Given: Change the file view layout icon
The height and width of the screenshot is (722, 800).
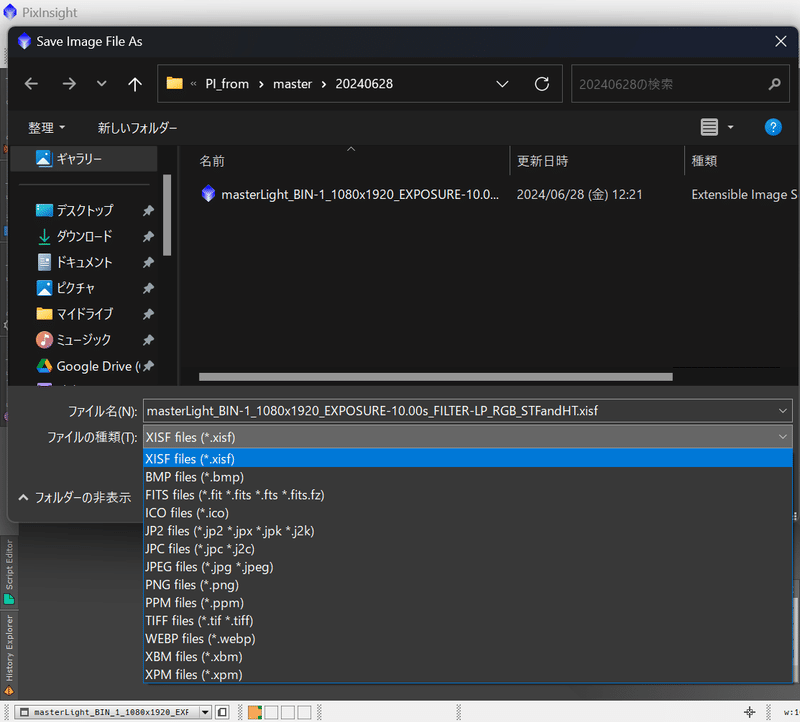Looking at the screenshot, I should click(709, 127).
